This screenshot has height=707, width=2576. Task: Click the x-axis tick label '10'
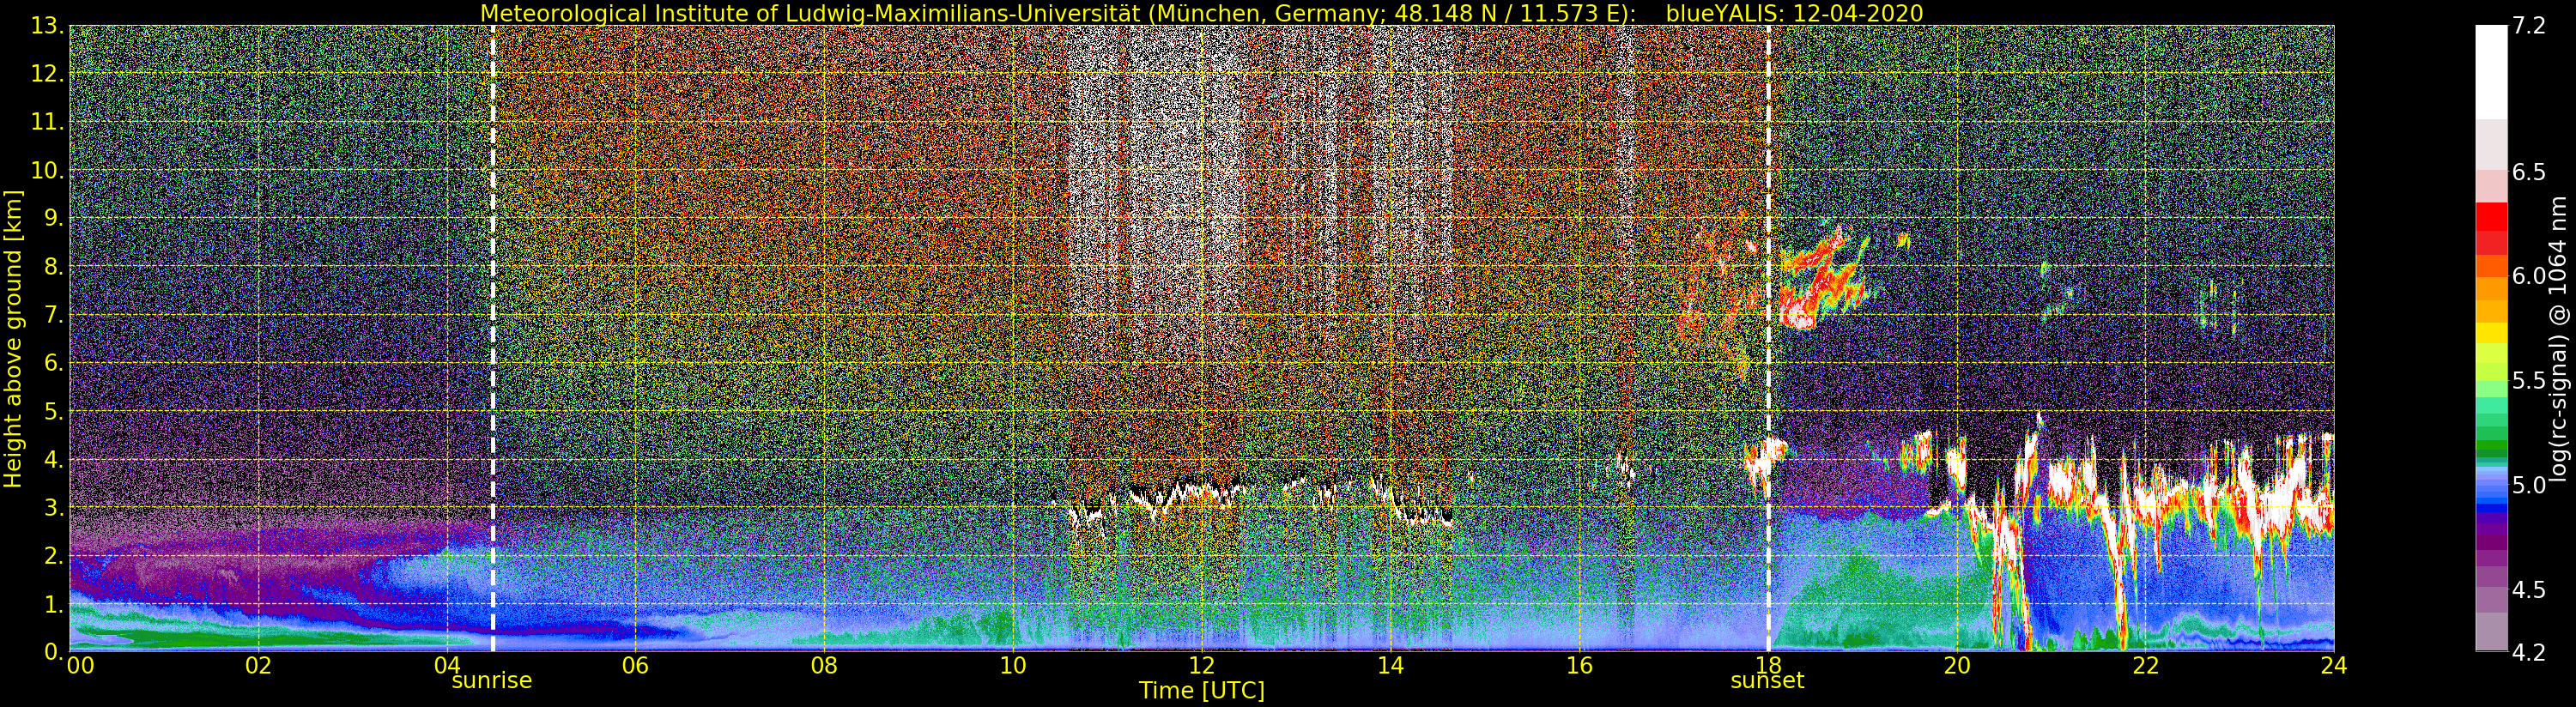click(1012, 665)
